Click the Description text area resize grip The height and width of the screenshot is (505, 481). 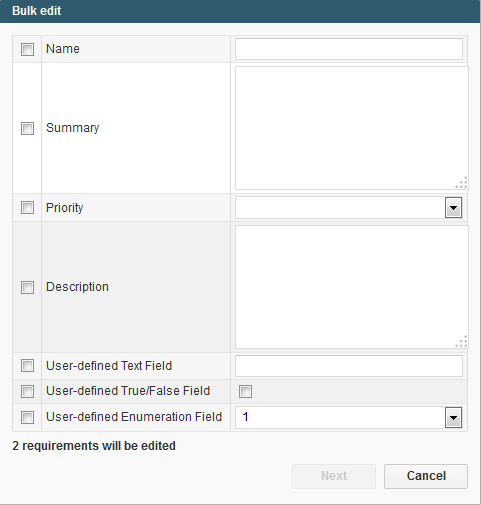pos(462,342)
